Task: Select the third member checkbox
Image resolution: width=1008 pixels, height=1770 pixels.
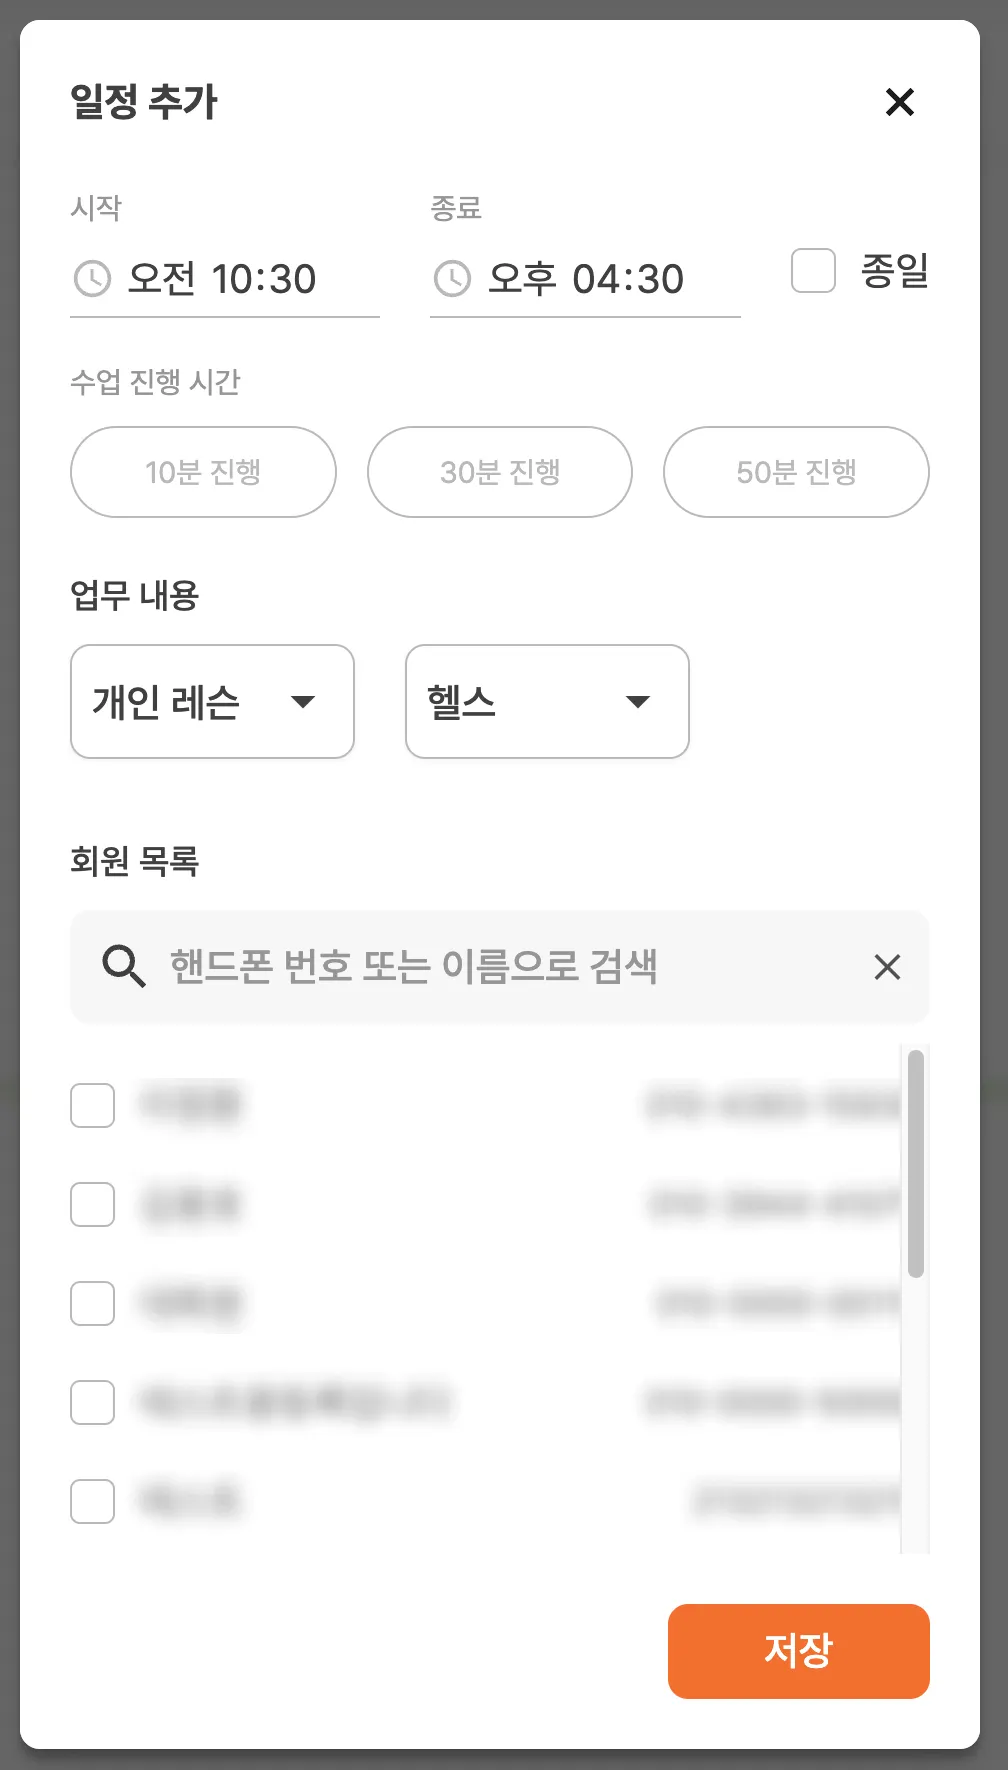Action: (x=93, y=1303)
